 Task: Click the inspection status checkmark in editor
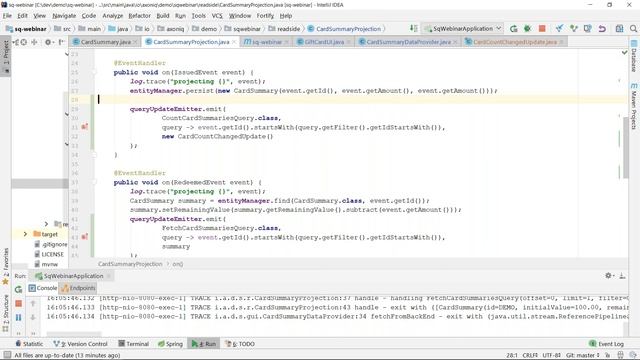624,53
